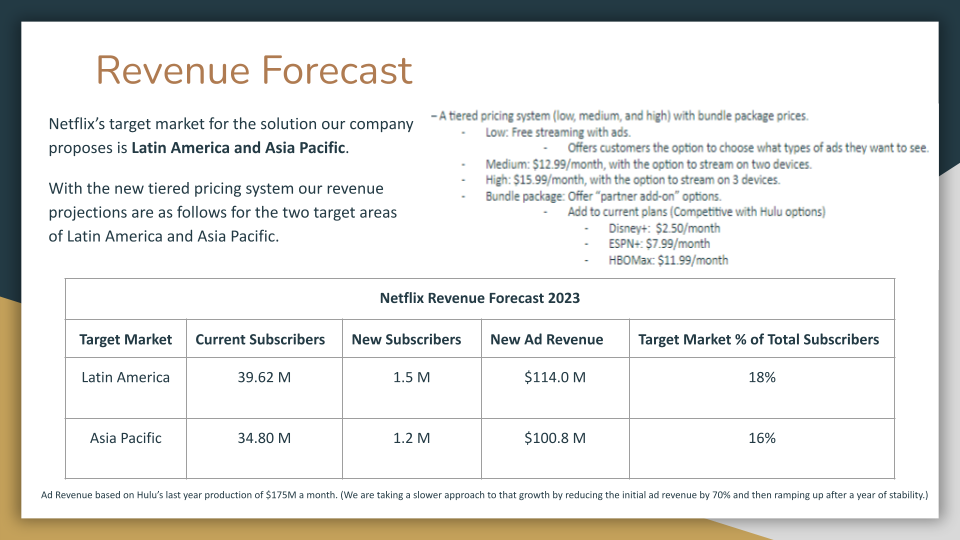This screenshot has height=540, width=960.
Task: Select the bold "Latin America and Asia Pacific" text
Action: 239,148
